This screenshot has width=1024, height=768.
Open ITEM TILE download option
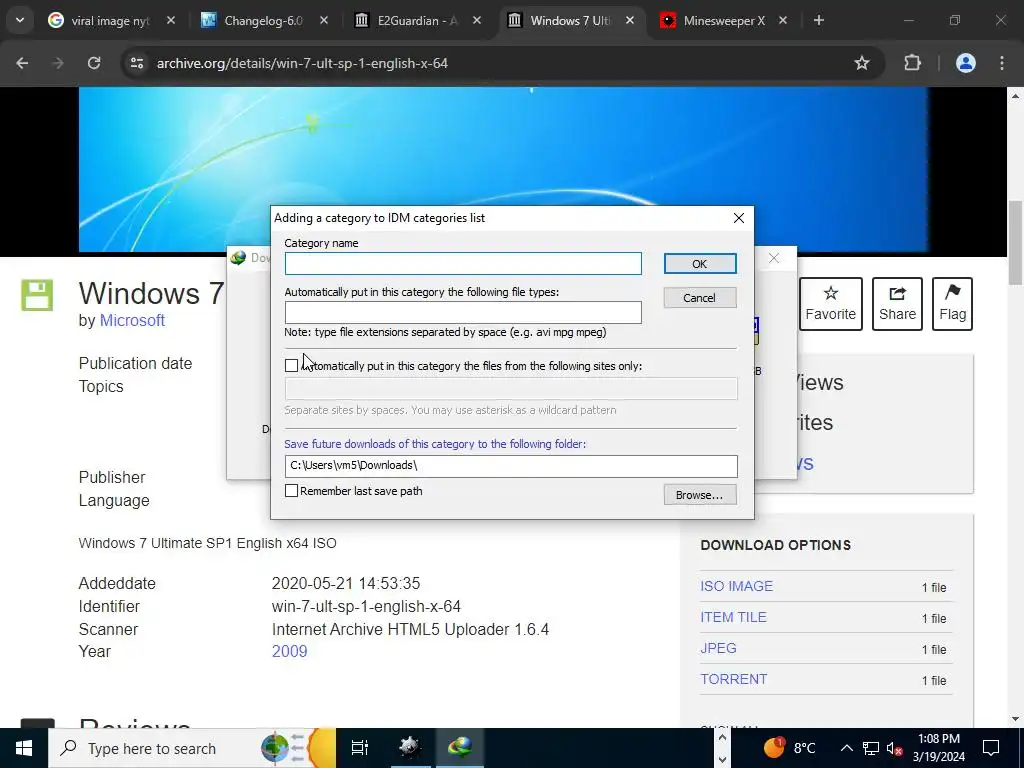click(x=733, y=617)
